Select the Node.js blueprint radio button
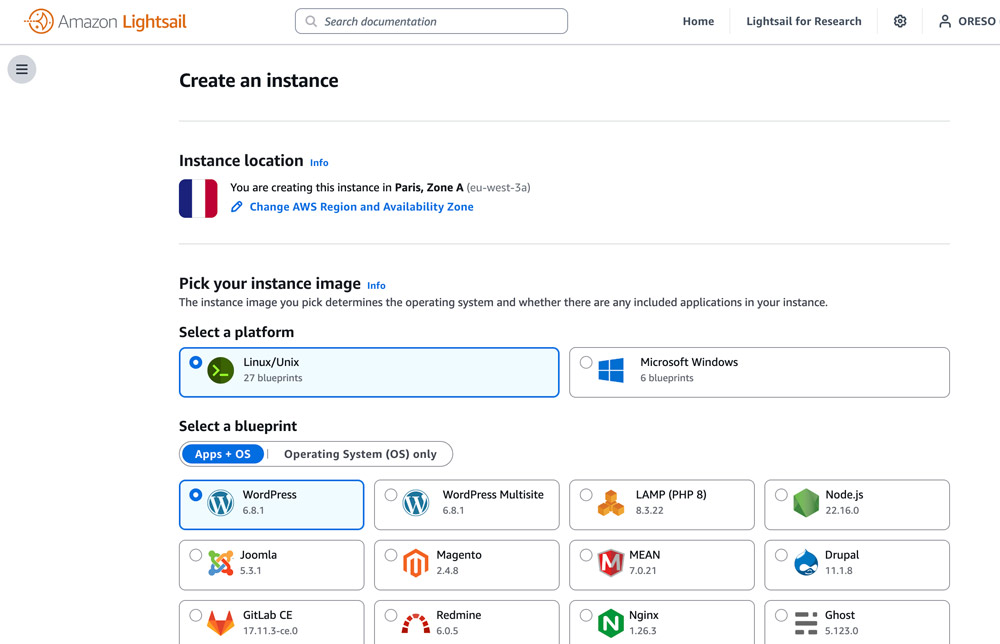This screenshot has height=644, width=1000. [x=781, y=495]
